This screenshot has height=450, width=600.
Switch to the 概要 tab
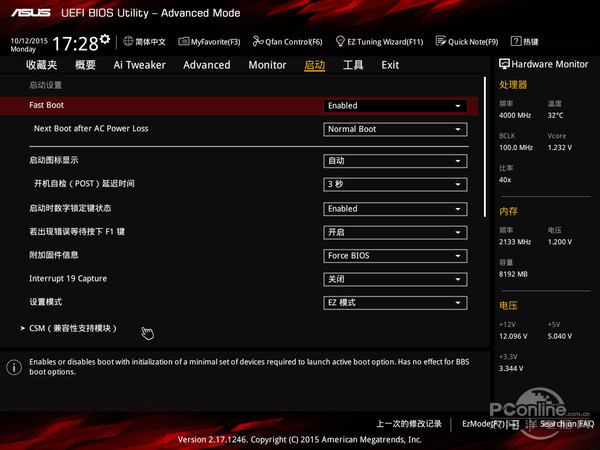[85, 65]
